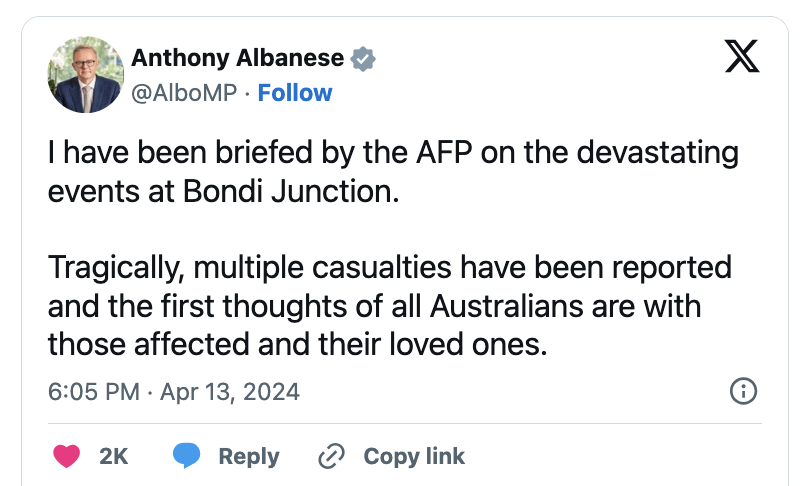Image resolution: width=810 pixels, height=486 pixels.
Task: Click the chain link icon
Action: pyautogui.click(x=330, y=456)
